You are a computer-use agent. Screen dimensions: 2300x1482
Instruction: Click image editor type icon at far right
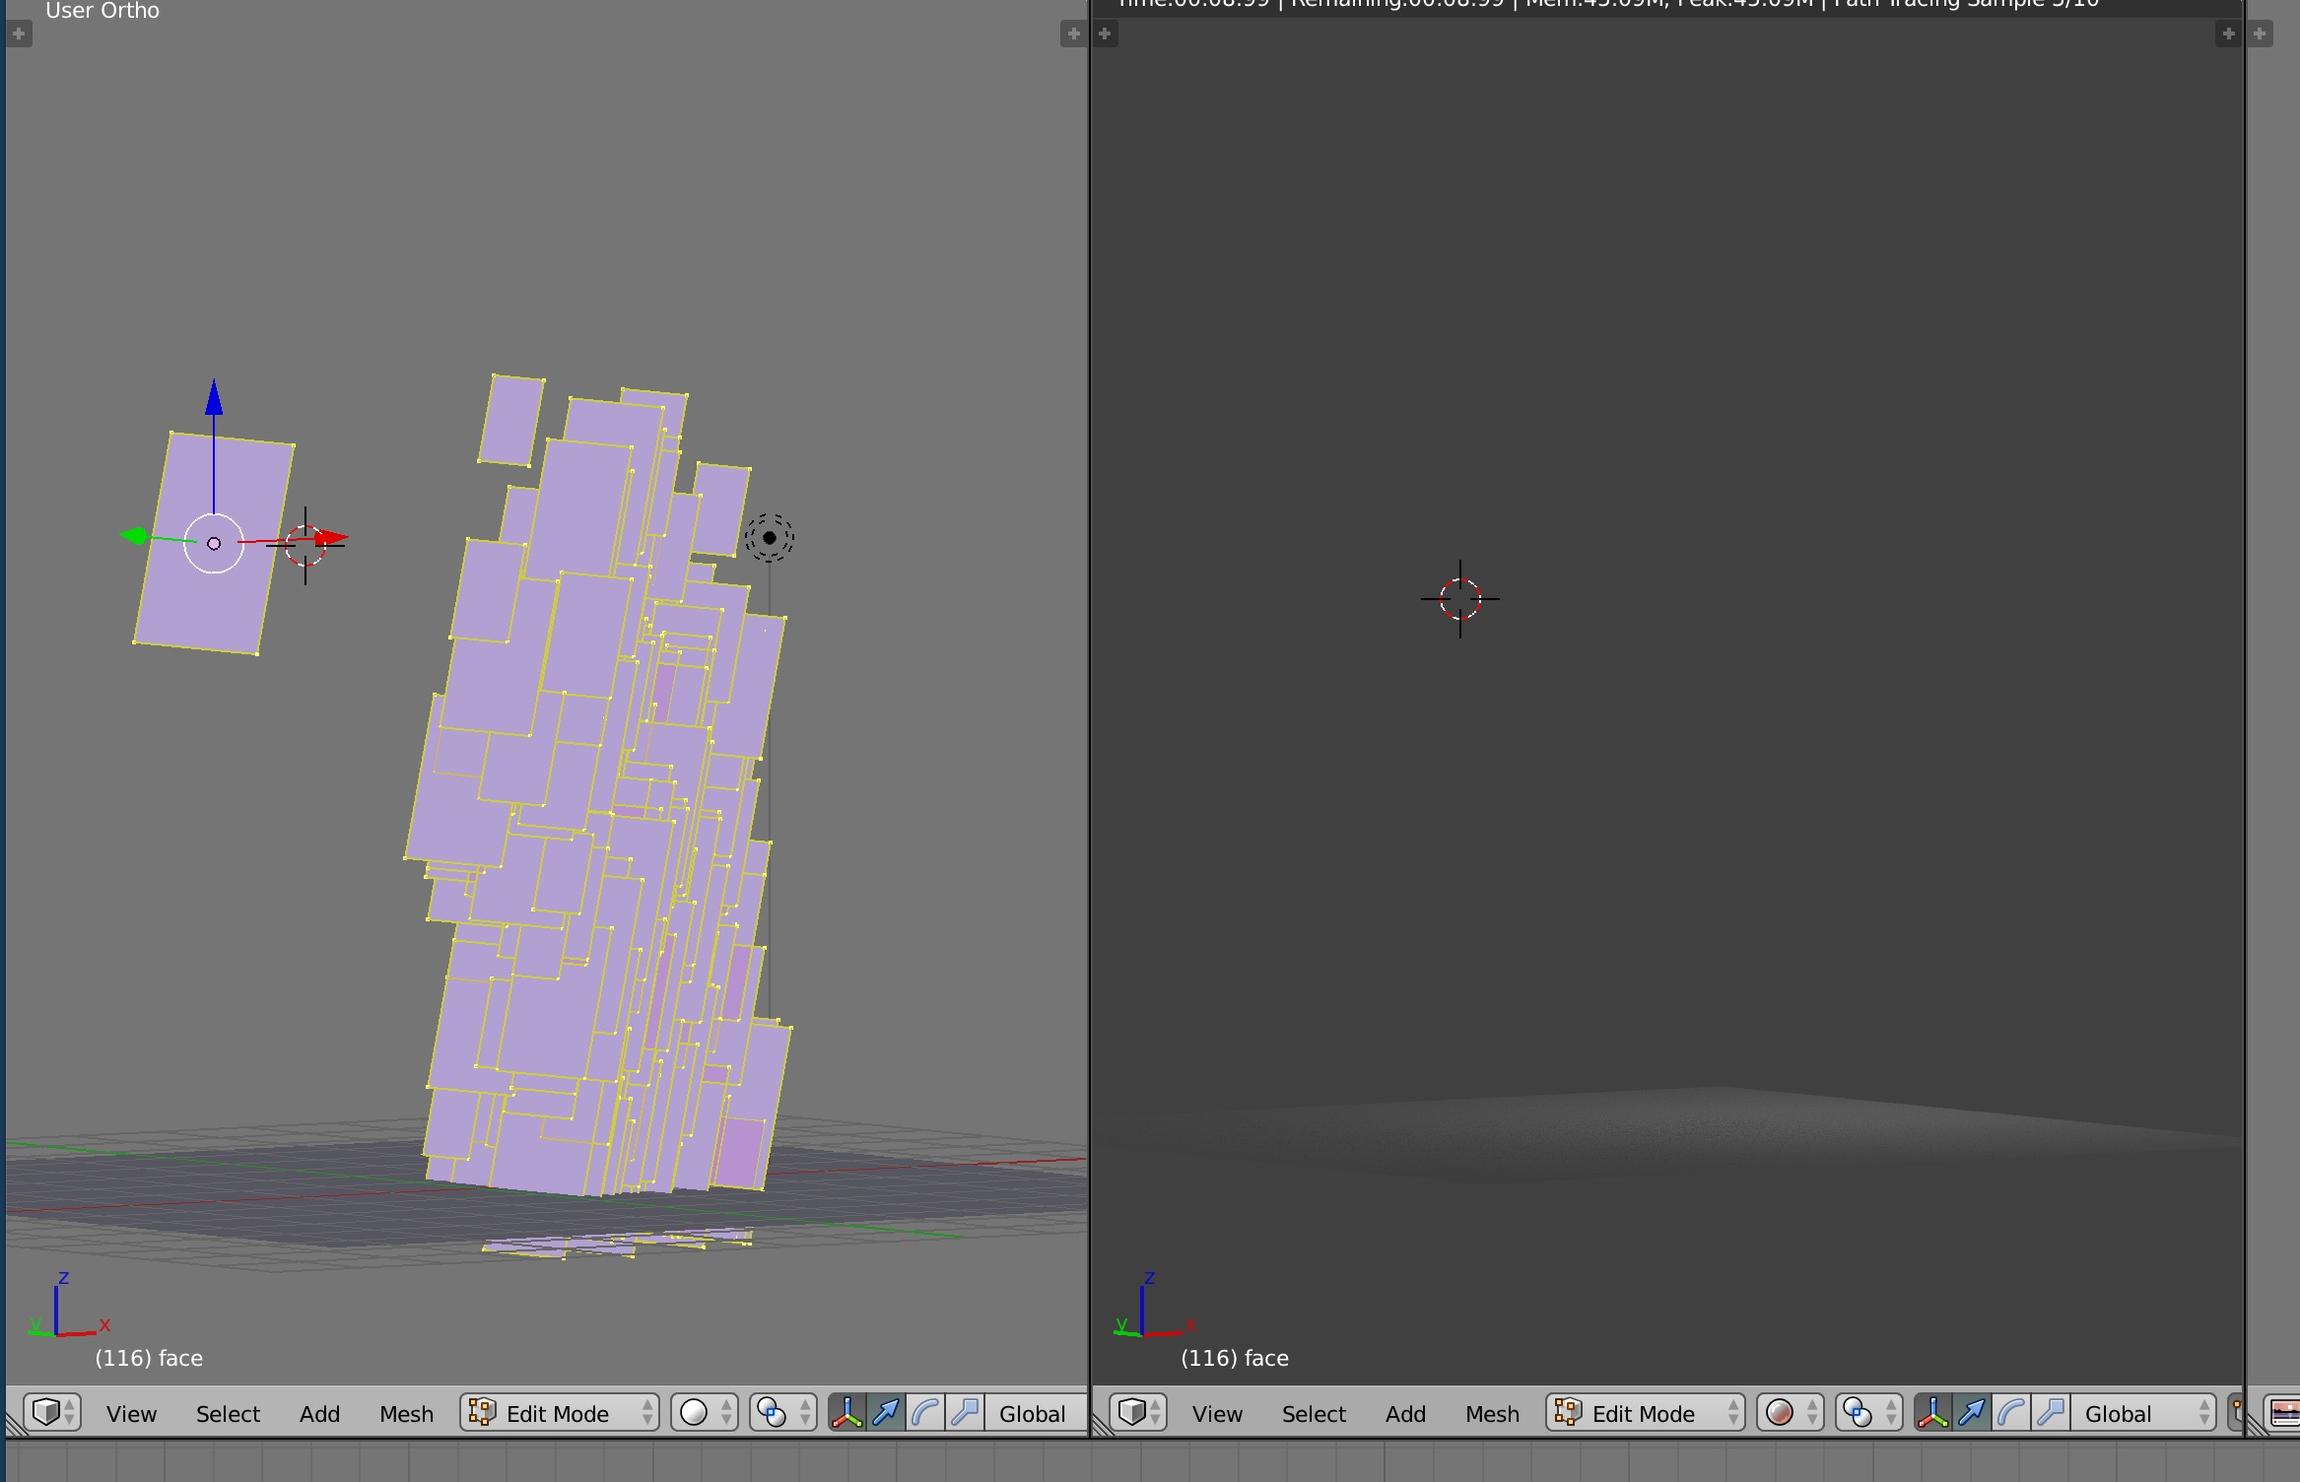2285,1412
